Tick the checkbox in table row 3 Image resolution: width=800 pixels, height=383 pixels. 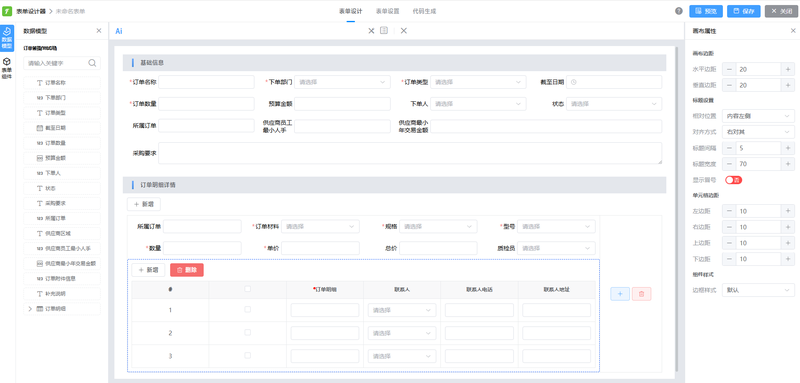click(247, 355)
